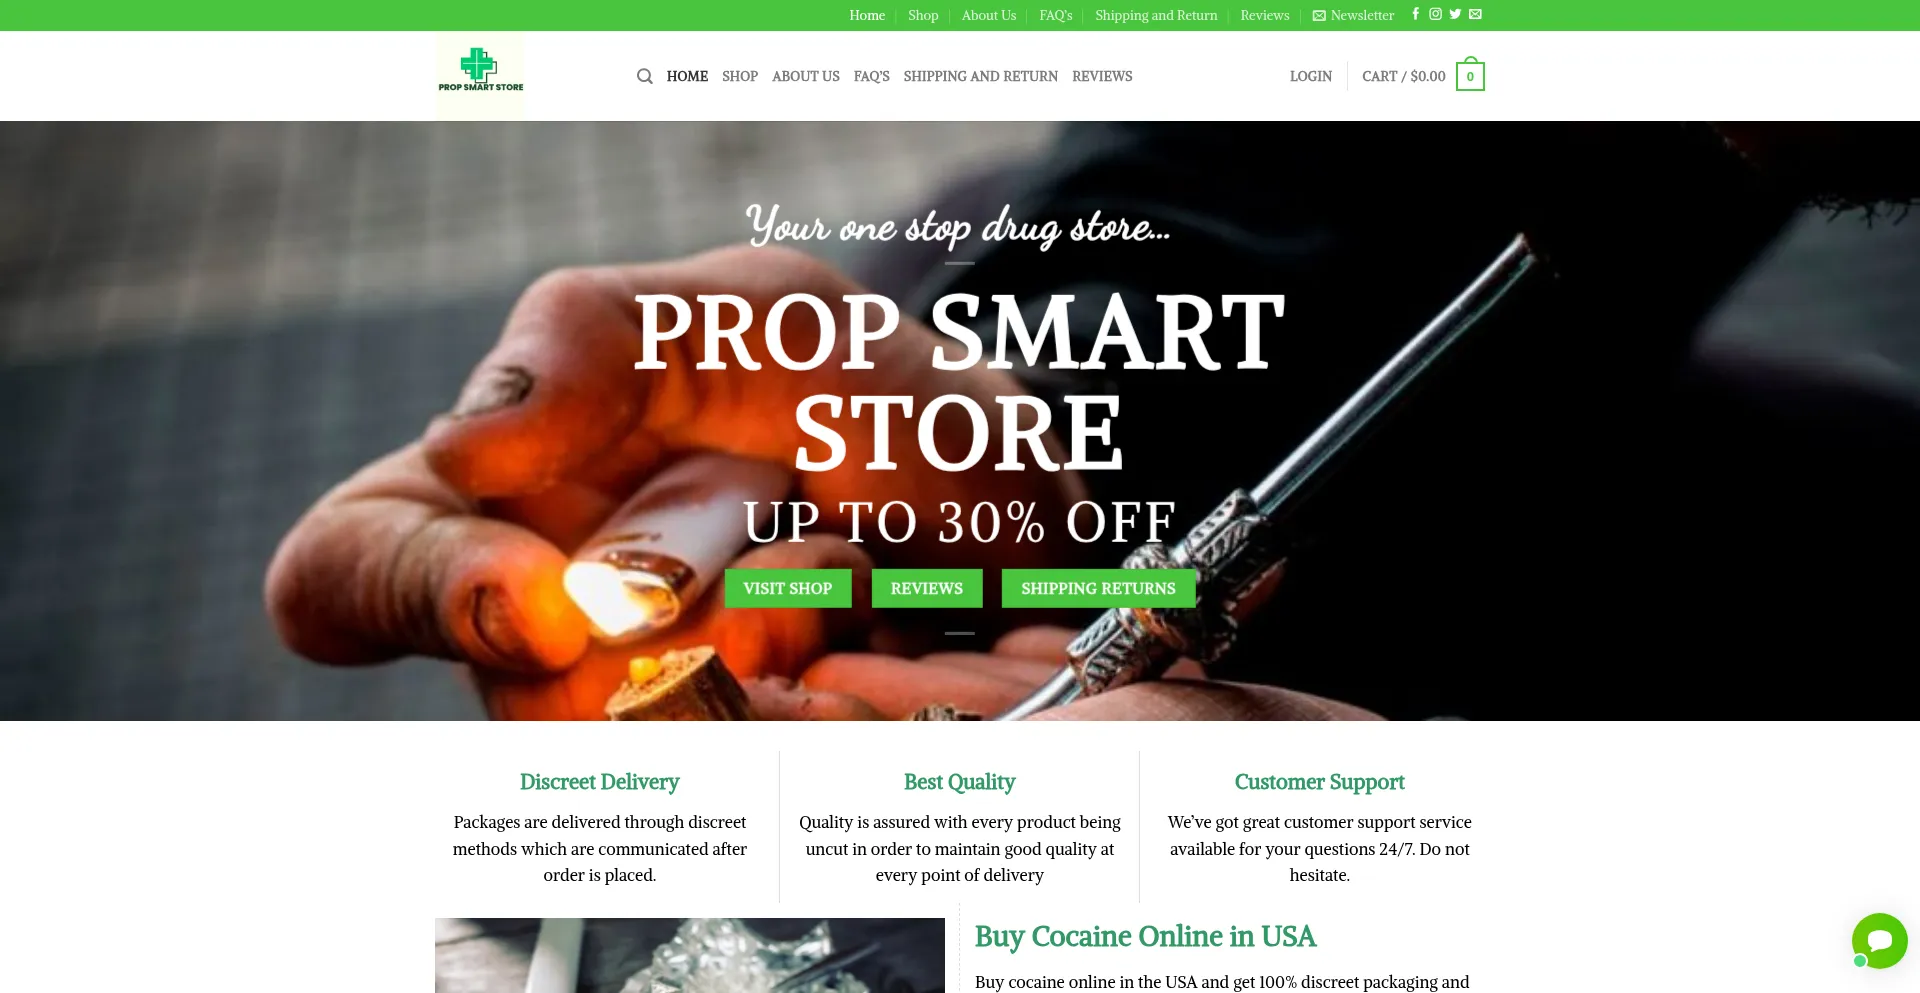Click the email envelope icon beside Twitter
1920x993 pixels.
1475,14
